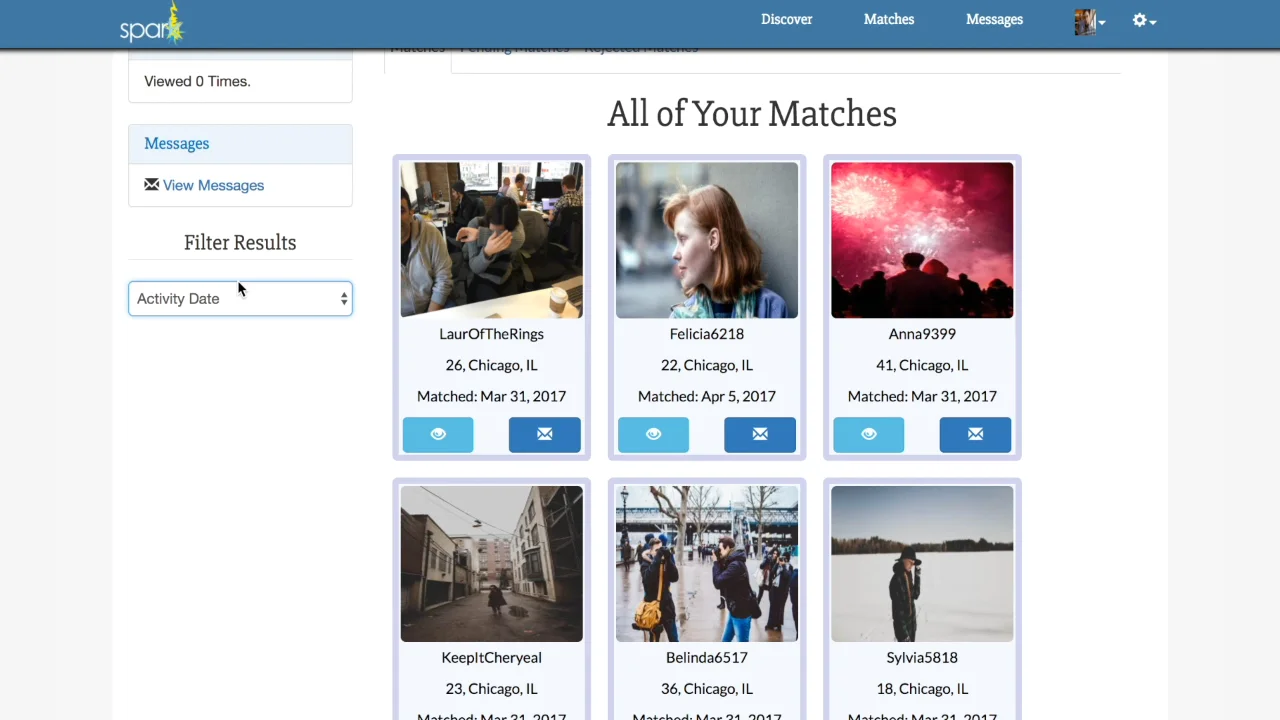This screenshot has width=1280, height=720.
Task: Click the View Messages link
Action: click(213, 185)
